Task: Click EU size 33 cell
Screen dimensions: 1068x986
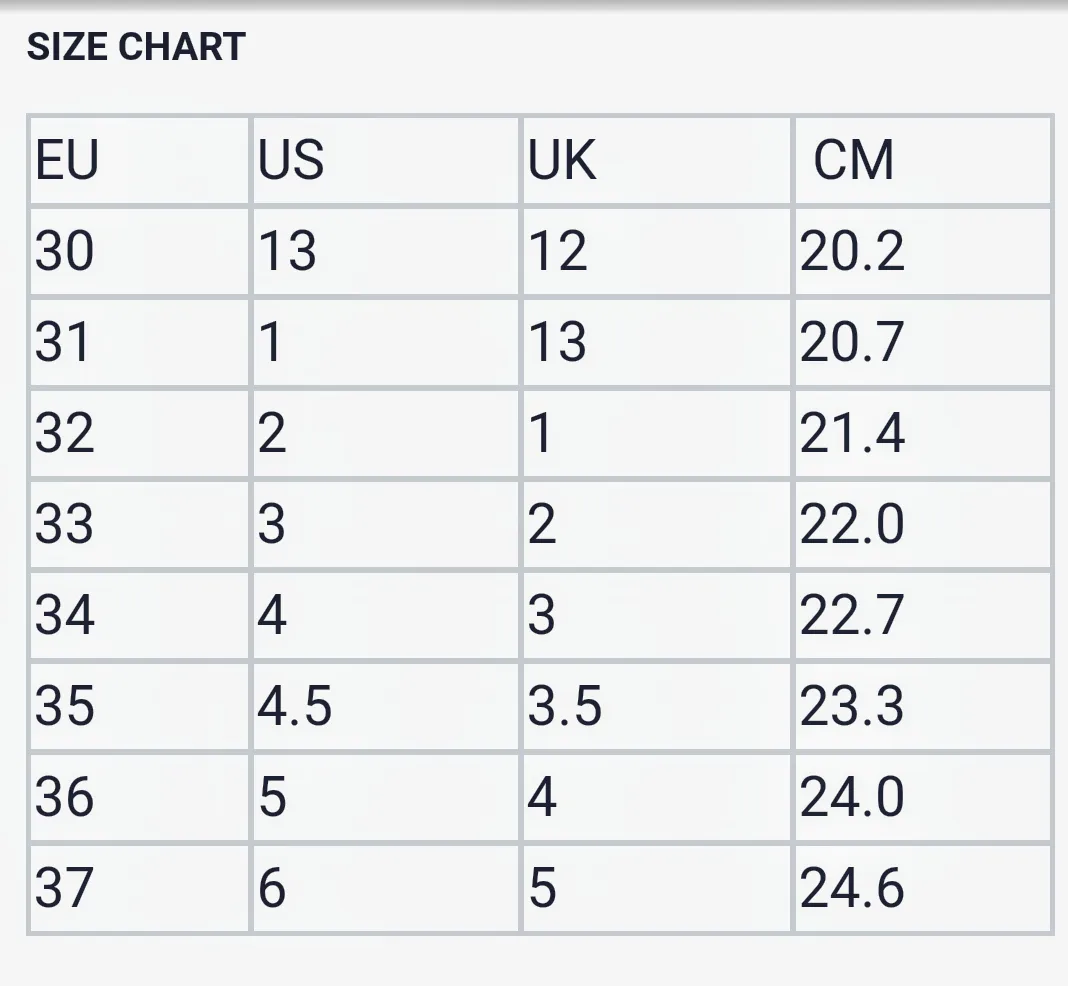Action: (139, 524)
